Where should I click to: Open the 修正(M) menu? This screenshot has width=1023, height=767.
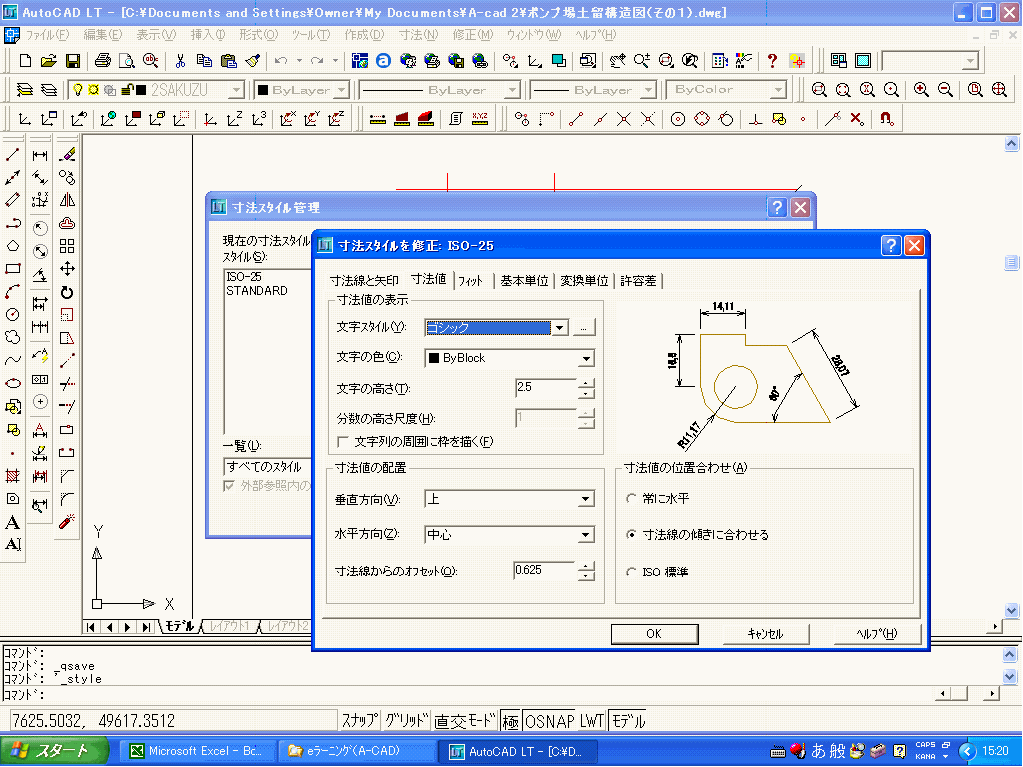point(473,35)
